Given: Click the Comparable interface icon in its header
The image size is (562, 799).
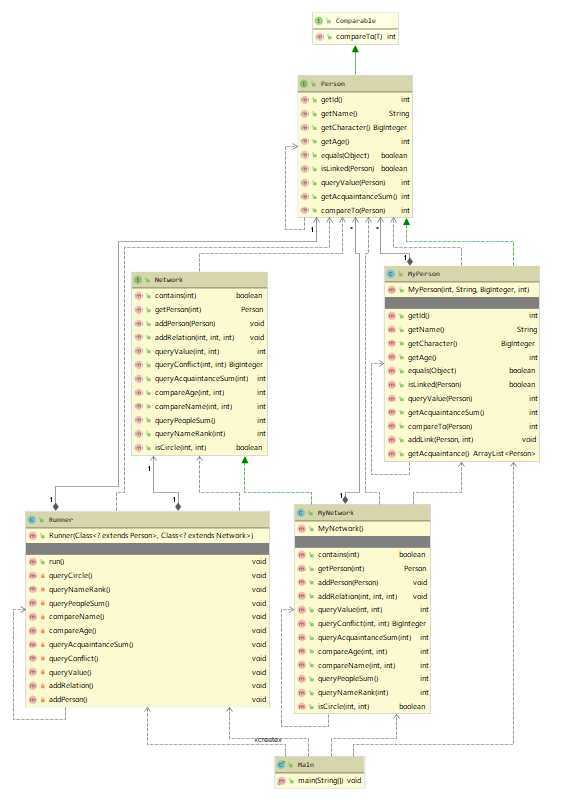Looking at the screenshot, I should tap(319, 21).
